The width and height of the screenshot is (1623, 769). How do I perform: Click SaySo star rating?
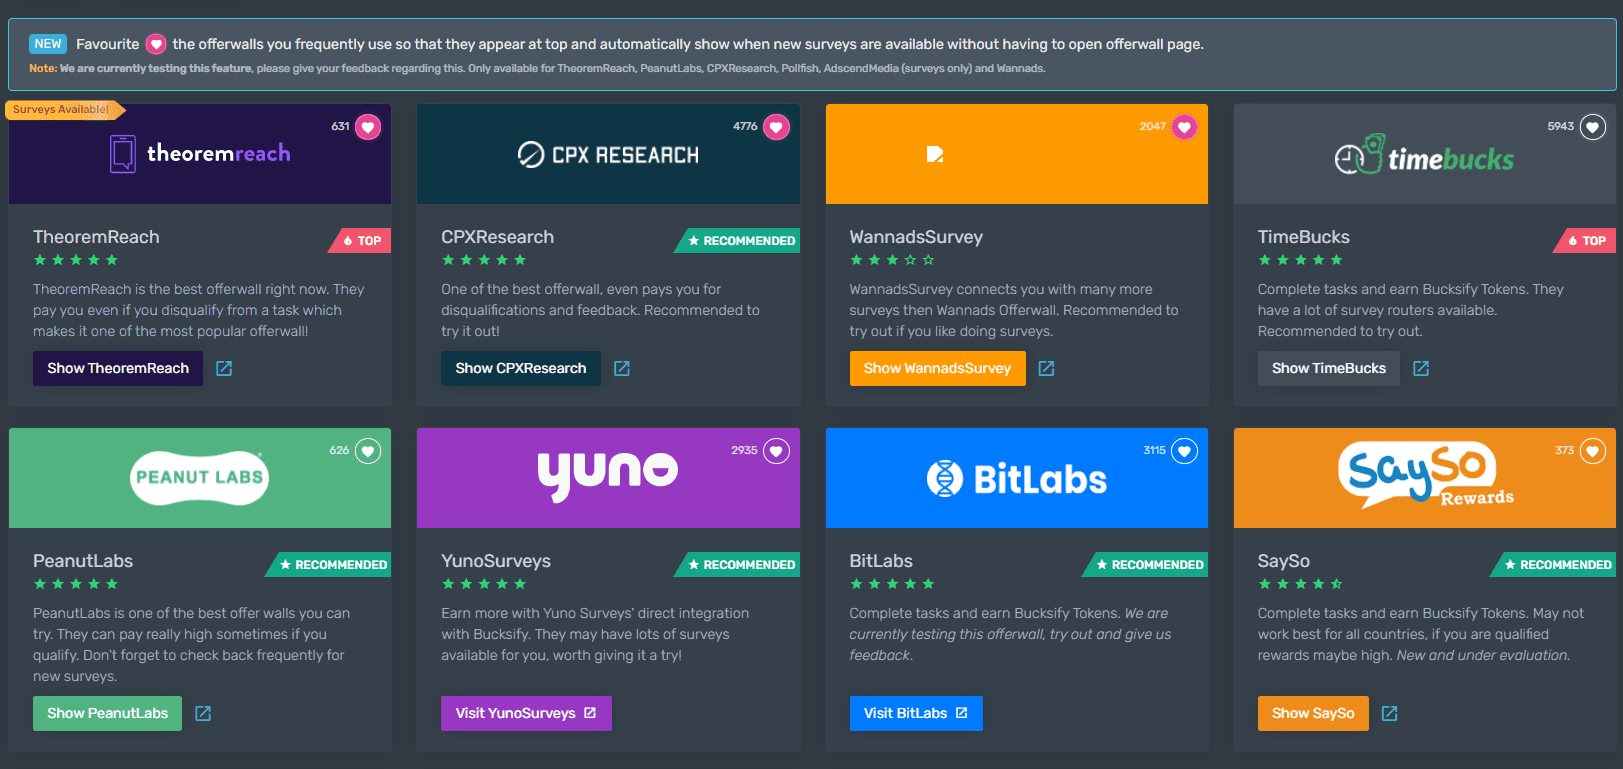(x=1300, y=584)
